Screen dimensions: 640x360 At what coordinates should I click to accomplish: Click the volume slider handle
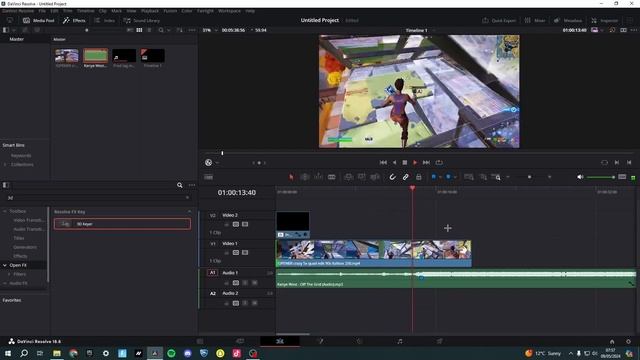[x=613, y=177]
